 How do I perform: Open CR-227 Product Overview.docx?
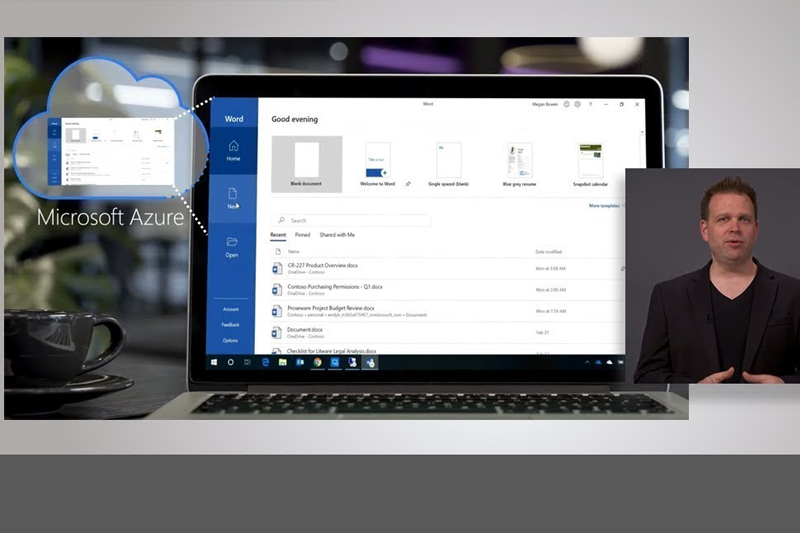click(x=322, y=265)
